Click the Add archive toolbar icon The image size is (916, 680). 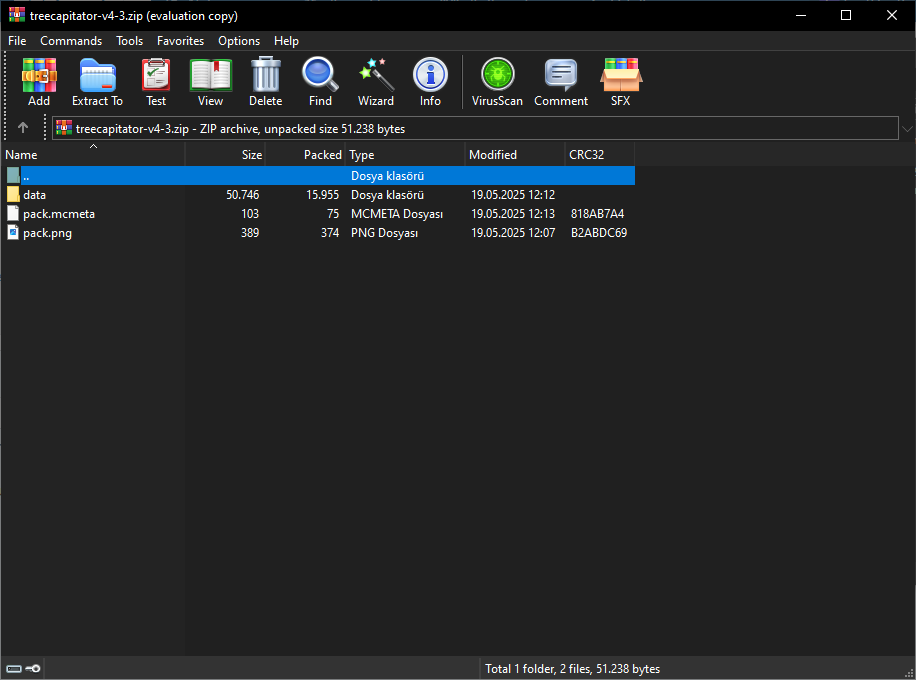coord(39,81)
